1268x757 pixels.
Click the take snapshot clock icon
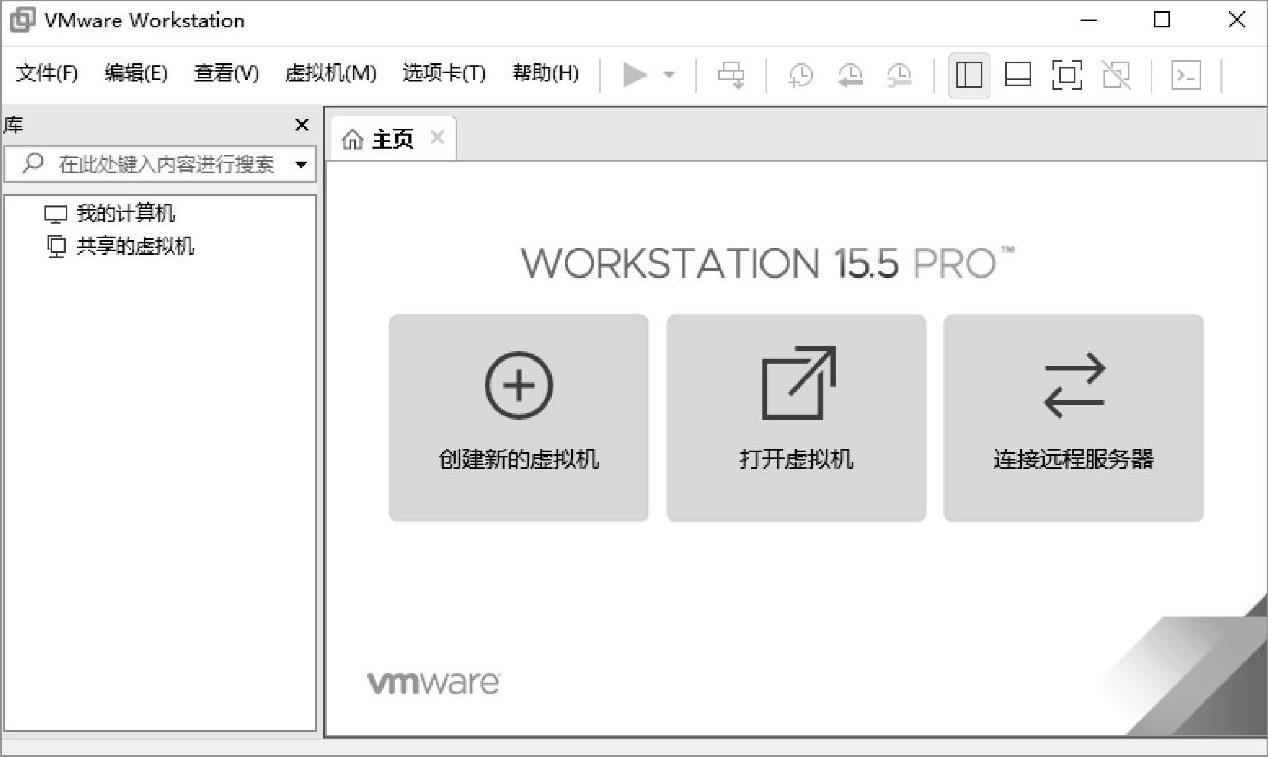(x=800, y=75)
